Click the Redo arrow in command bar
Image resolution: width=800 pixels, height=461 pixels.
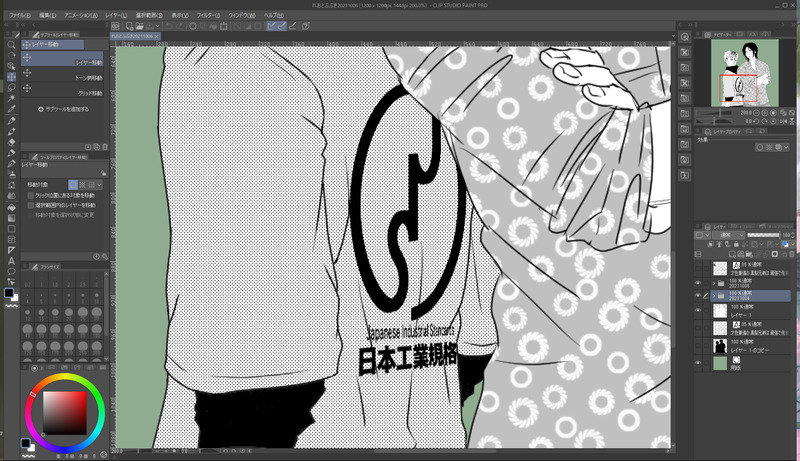click(x=180, y=26)
